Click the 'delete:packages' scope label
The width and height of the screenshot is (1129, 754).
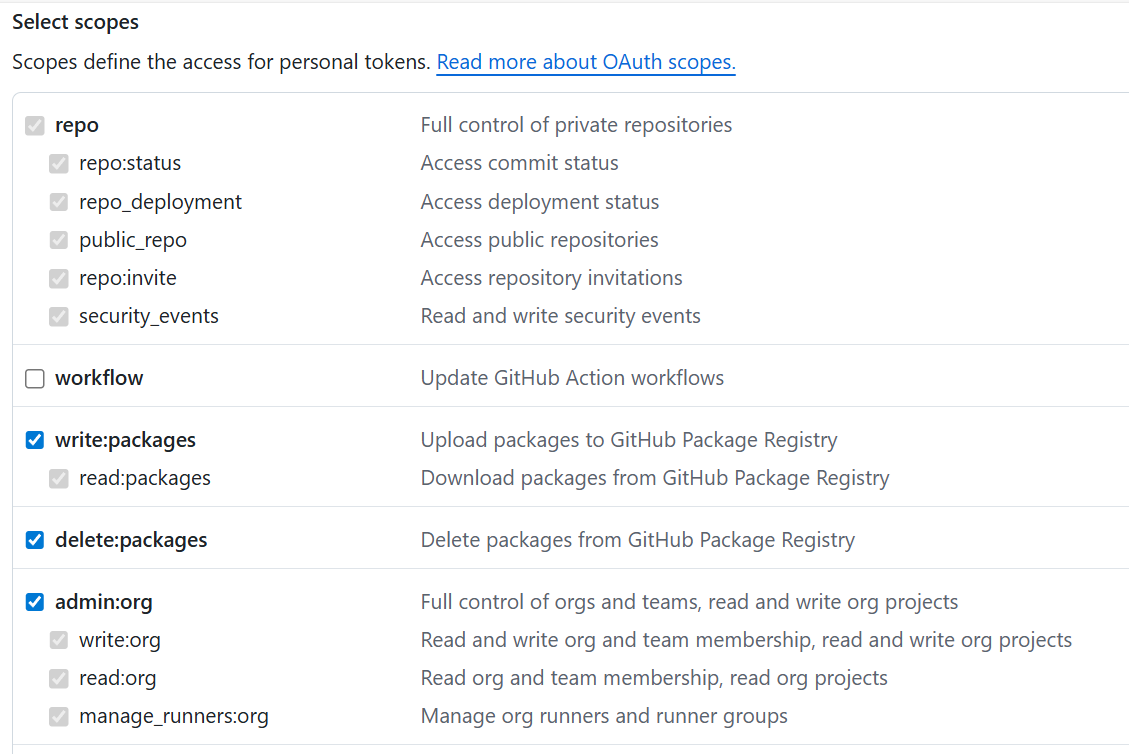point(131,540)
